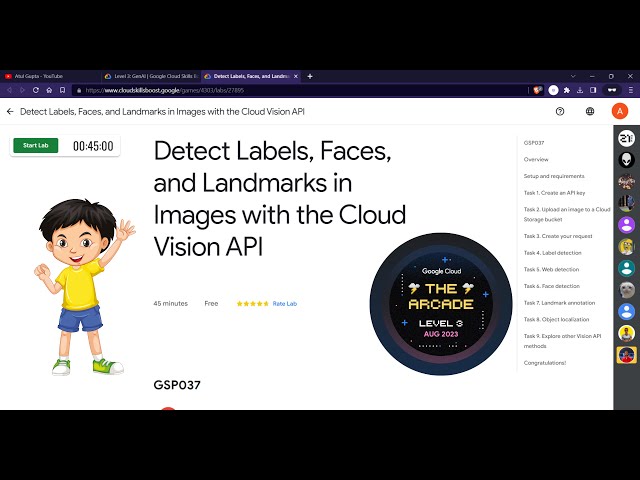The width and height of the screenshot is (640, 480).
Task: Go to Task 5. Web detection
Action: pos(551,270)
